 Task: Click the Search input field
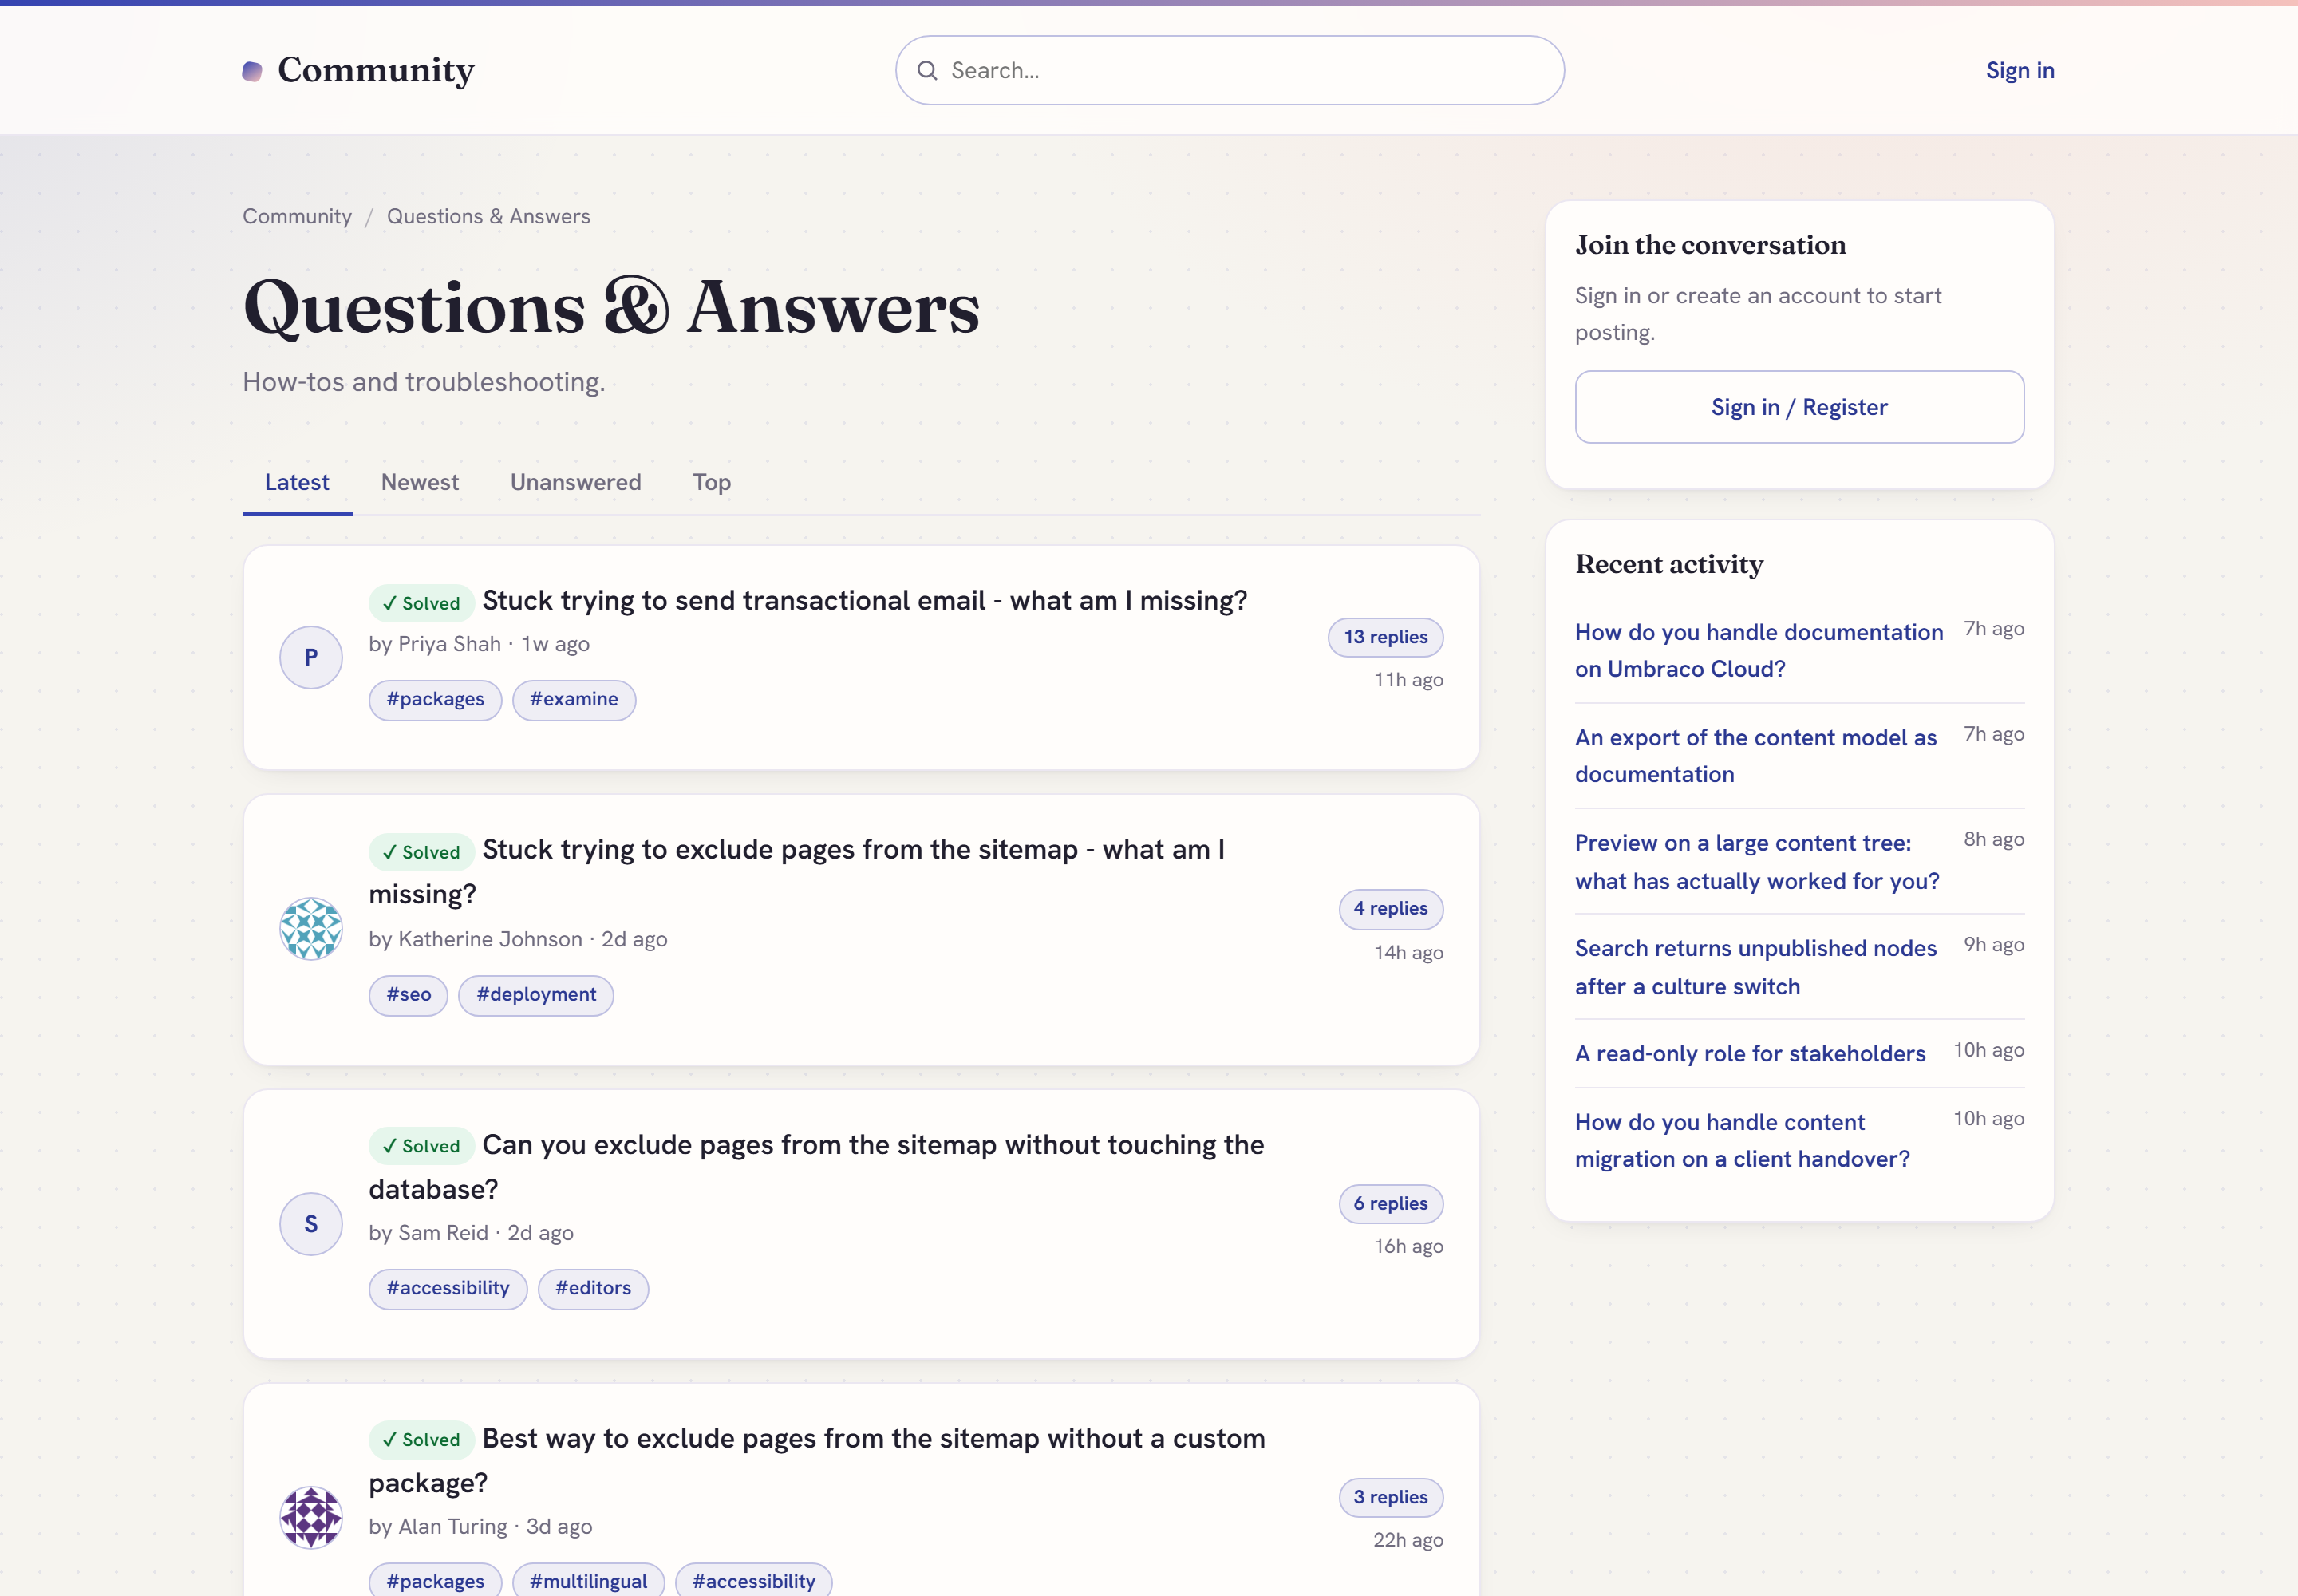pos(1229,70)
